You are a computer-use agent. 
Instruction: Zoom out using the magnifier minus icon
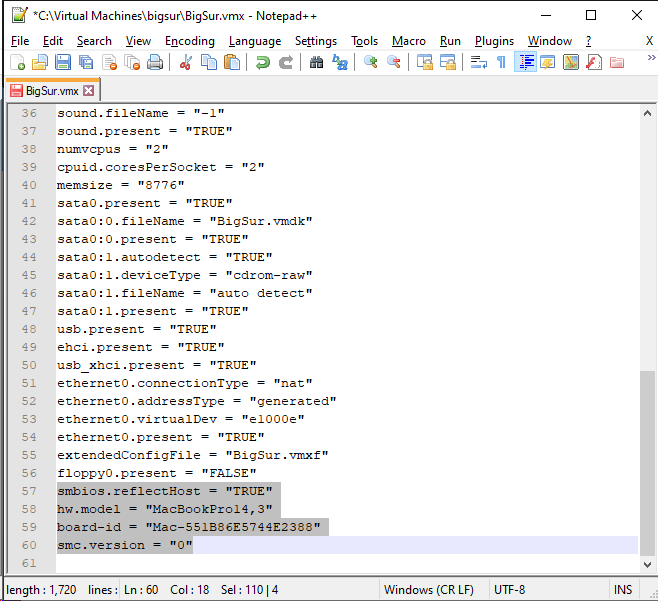coord(394,63)
